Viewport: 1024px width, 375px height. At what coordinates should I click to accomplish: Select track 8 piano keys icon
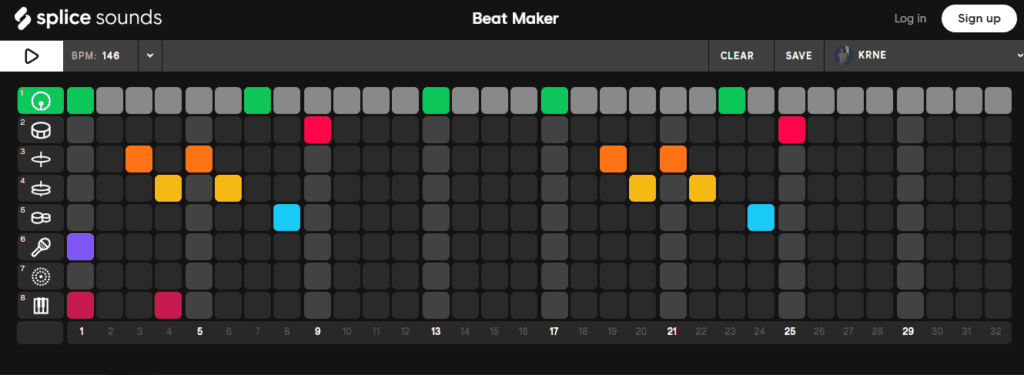[40, 306]
